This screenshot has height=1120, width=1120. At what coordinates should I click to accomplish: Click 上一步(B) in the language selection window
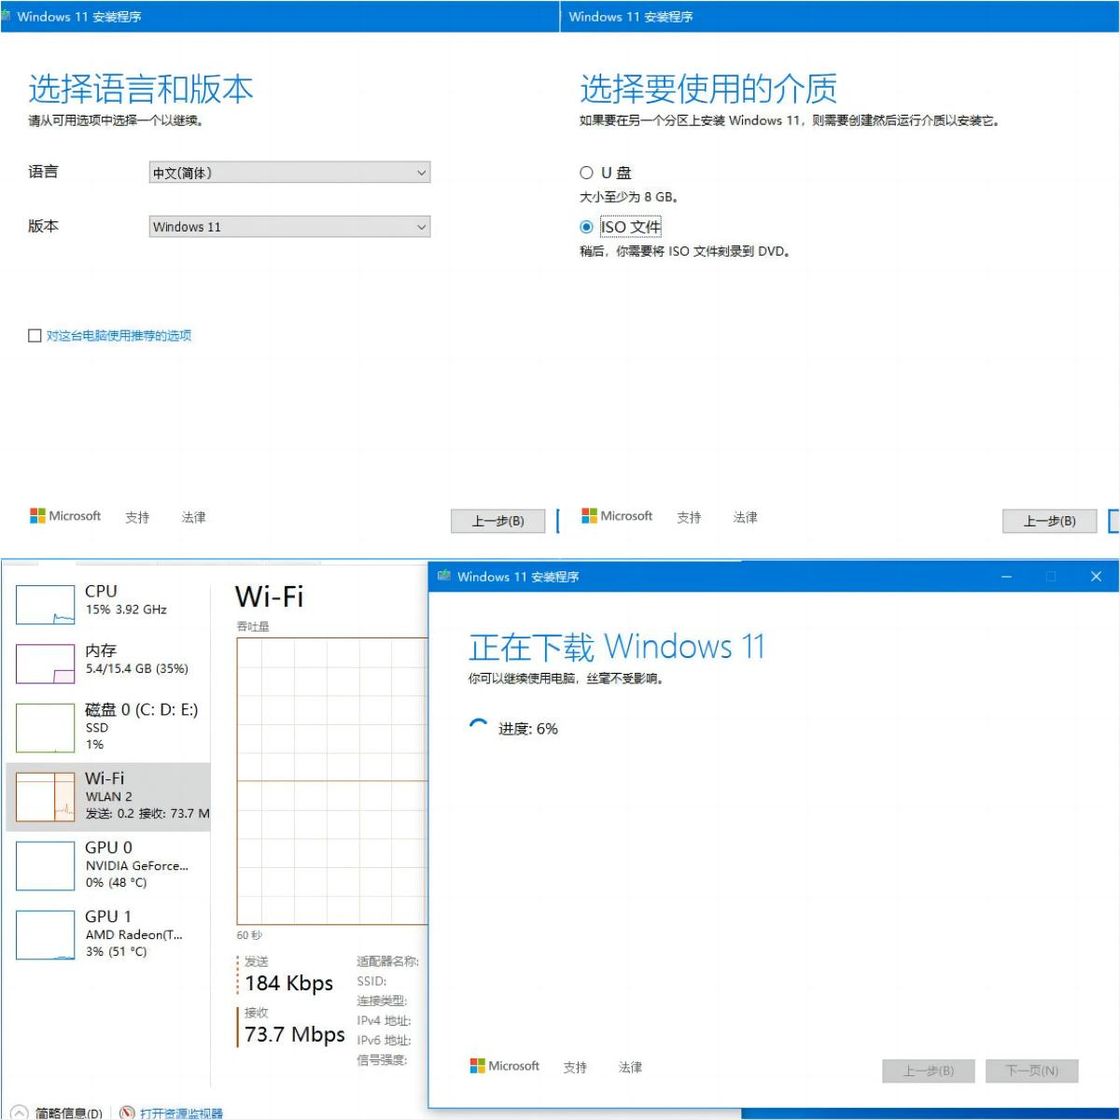coord(498,521)
